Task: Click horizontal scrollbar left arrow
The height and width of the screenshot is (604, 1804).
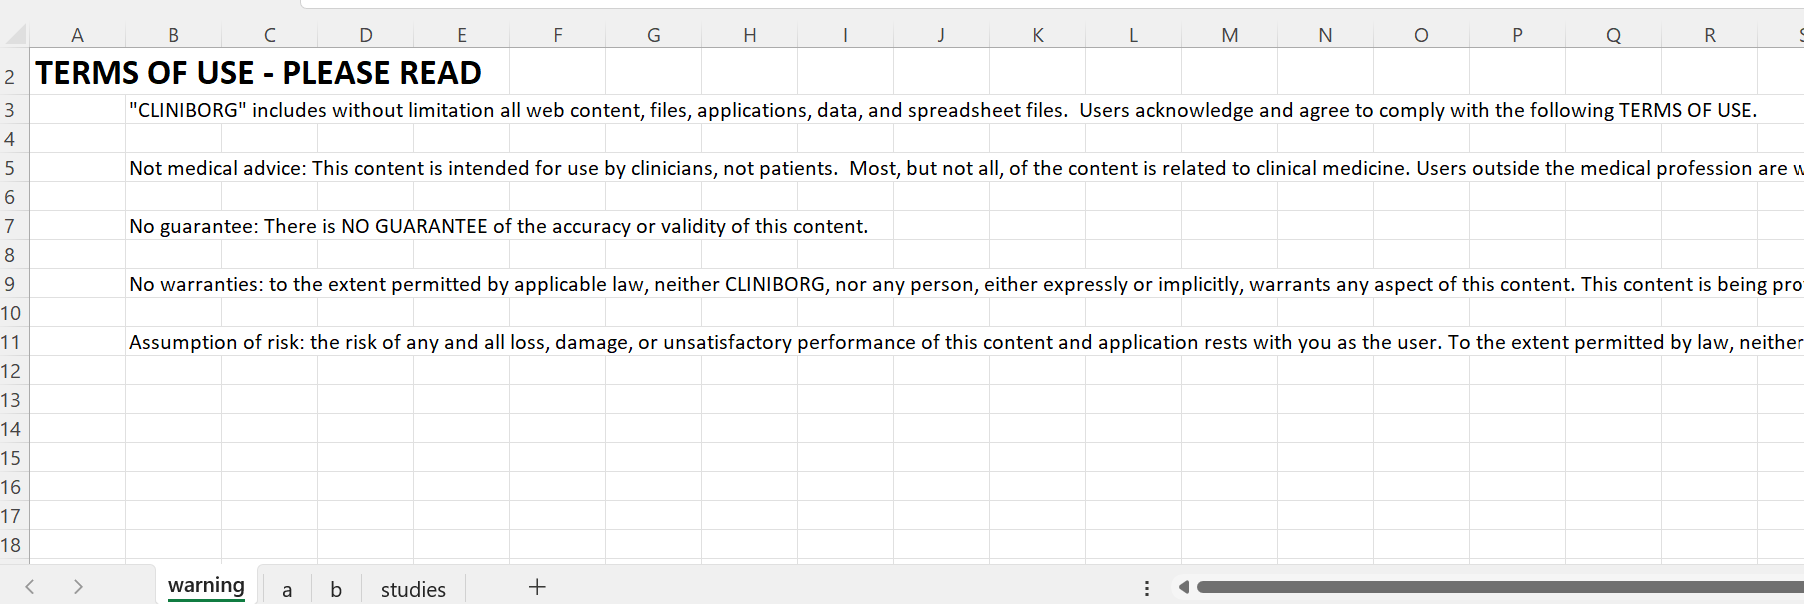Action: click(x=1183, y=587)
